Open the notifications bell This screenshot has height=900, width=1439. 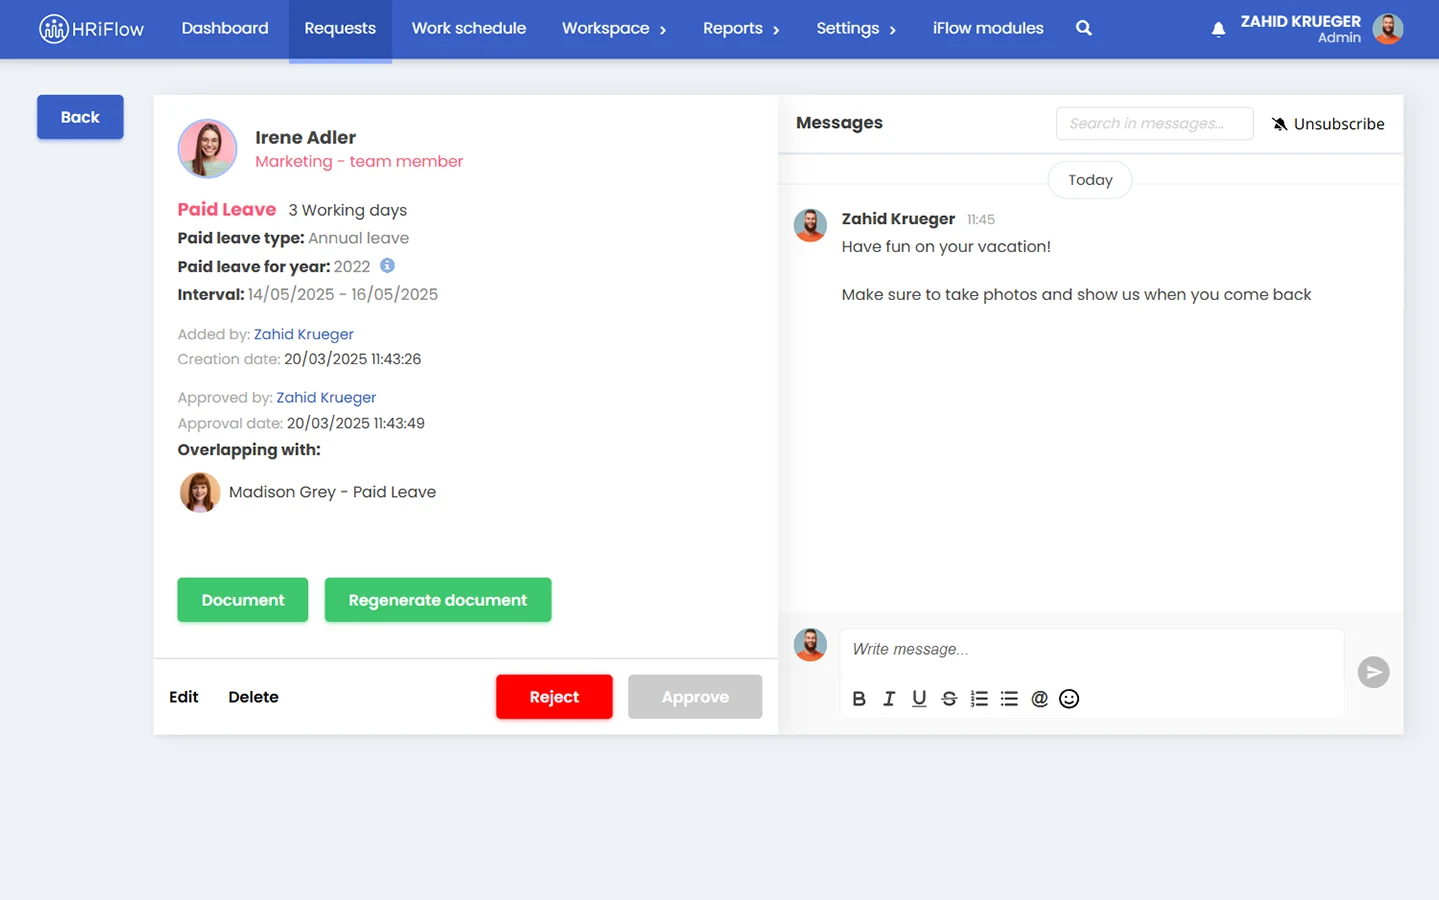coord(1218,29)
